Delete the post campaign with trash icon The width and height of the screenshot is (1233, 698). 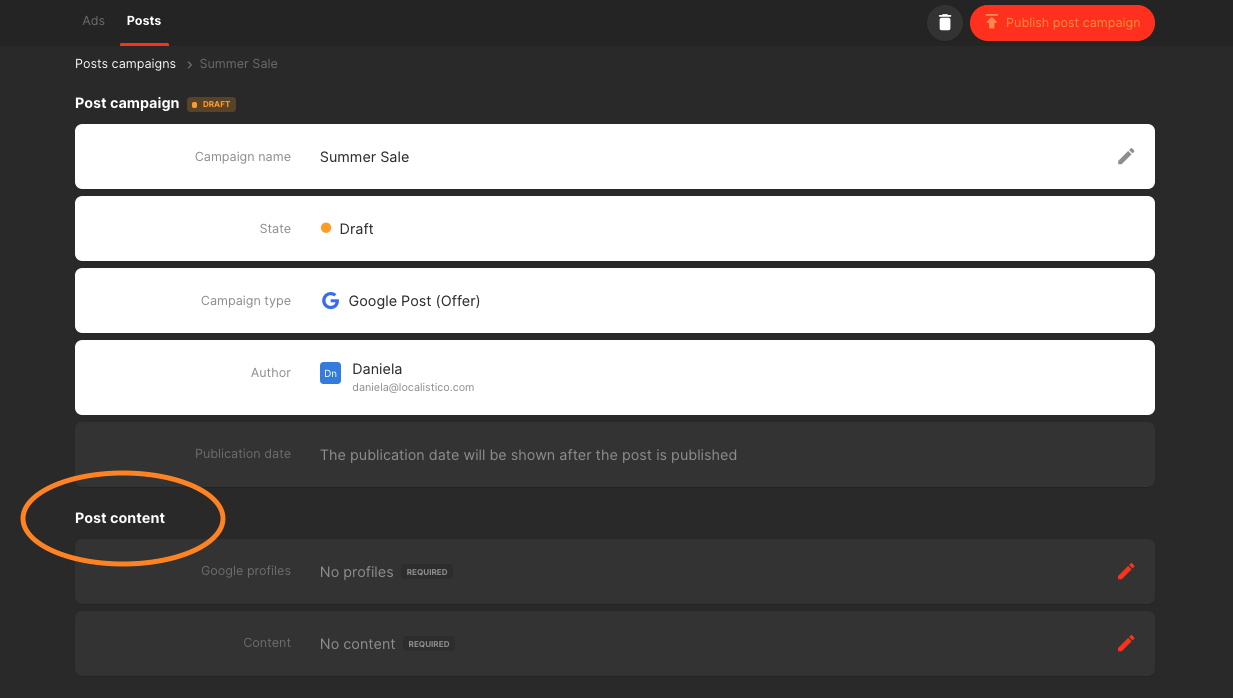click(x=945, y=22)
